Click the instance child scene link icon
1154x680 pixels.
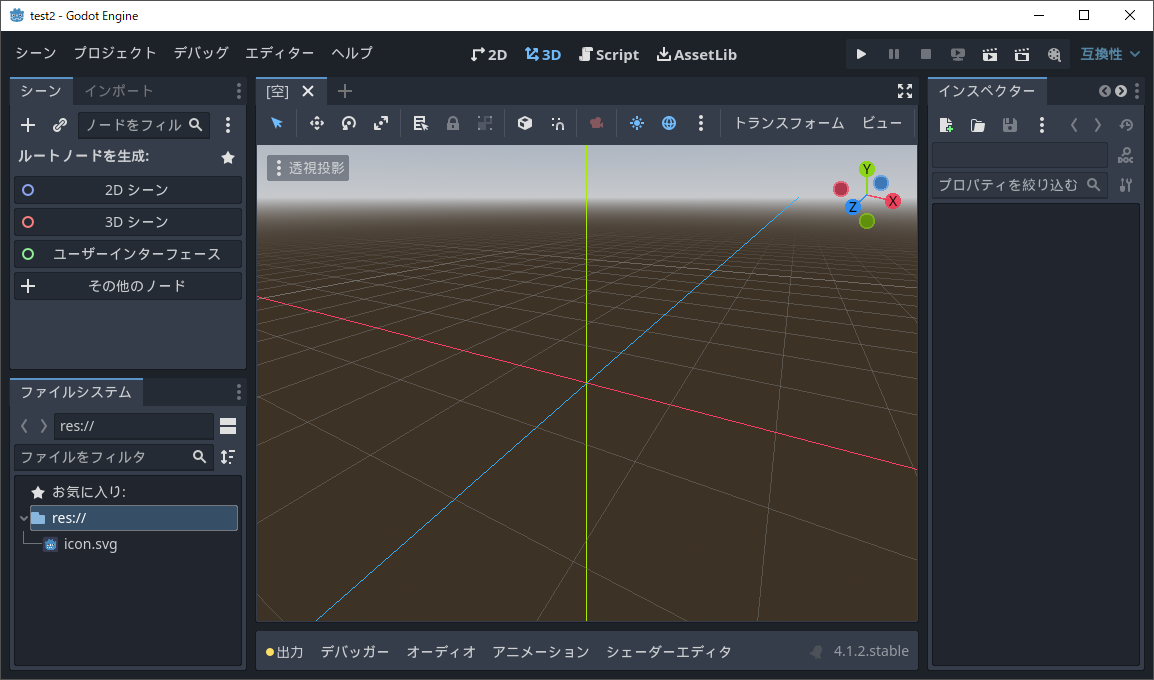(60, 125)
